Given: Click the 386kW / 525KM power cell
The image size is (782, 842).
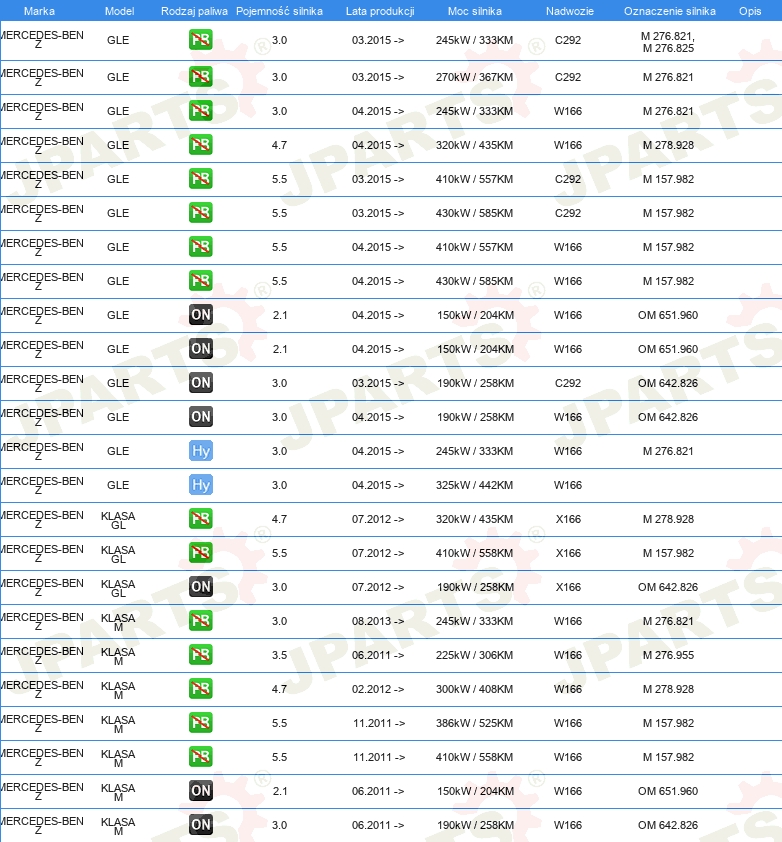Looking at the screenshot, I should tap(474, 723).
